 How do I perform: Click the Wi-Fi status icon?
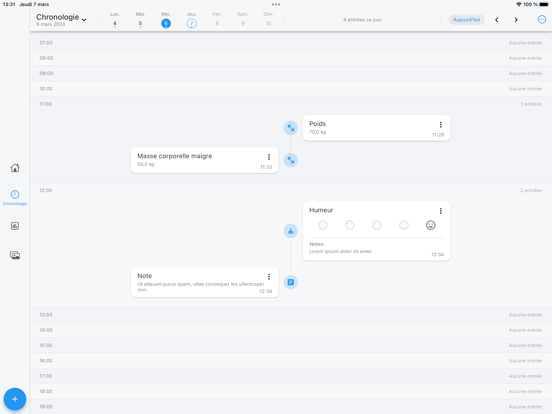(x=519, y=4)
